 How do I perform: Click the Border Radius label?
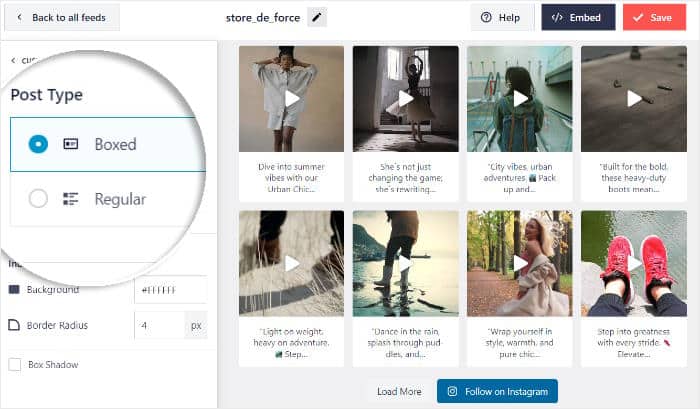(x=57, y=325)
